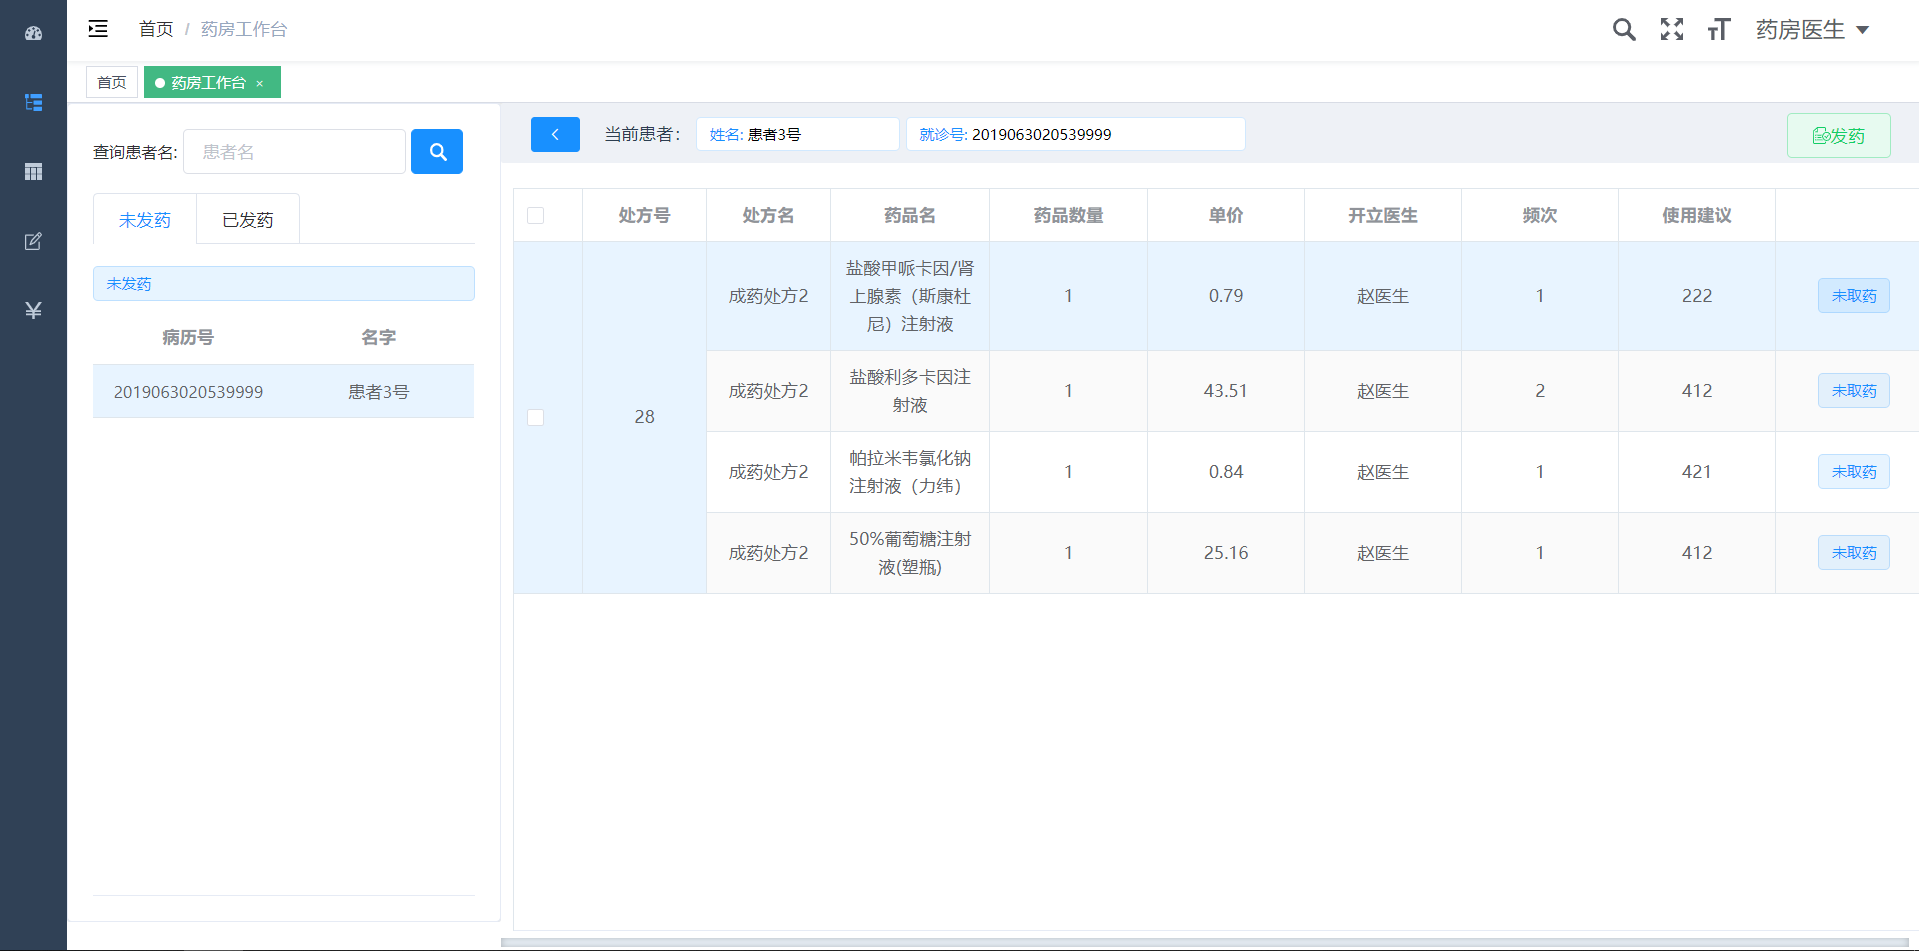Click the 首页 breadcrumb link

[156, 29]
